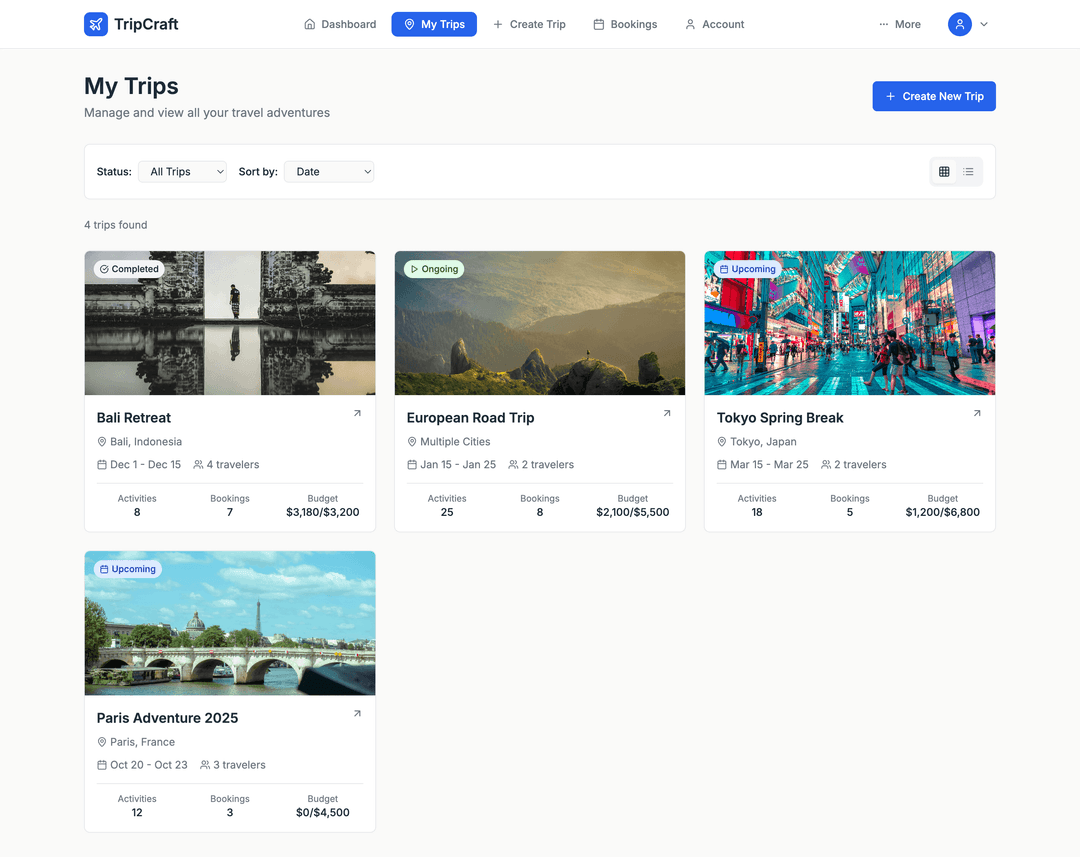Open the Status filter dropdown

click(x=182, y=171)
